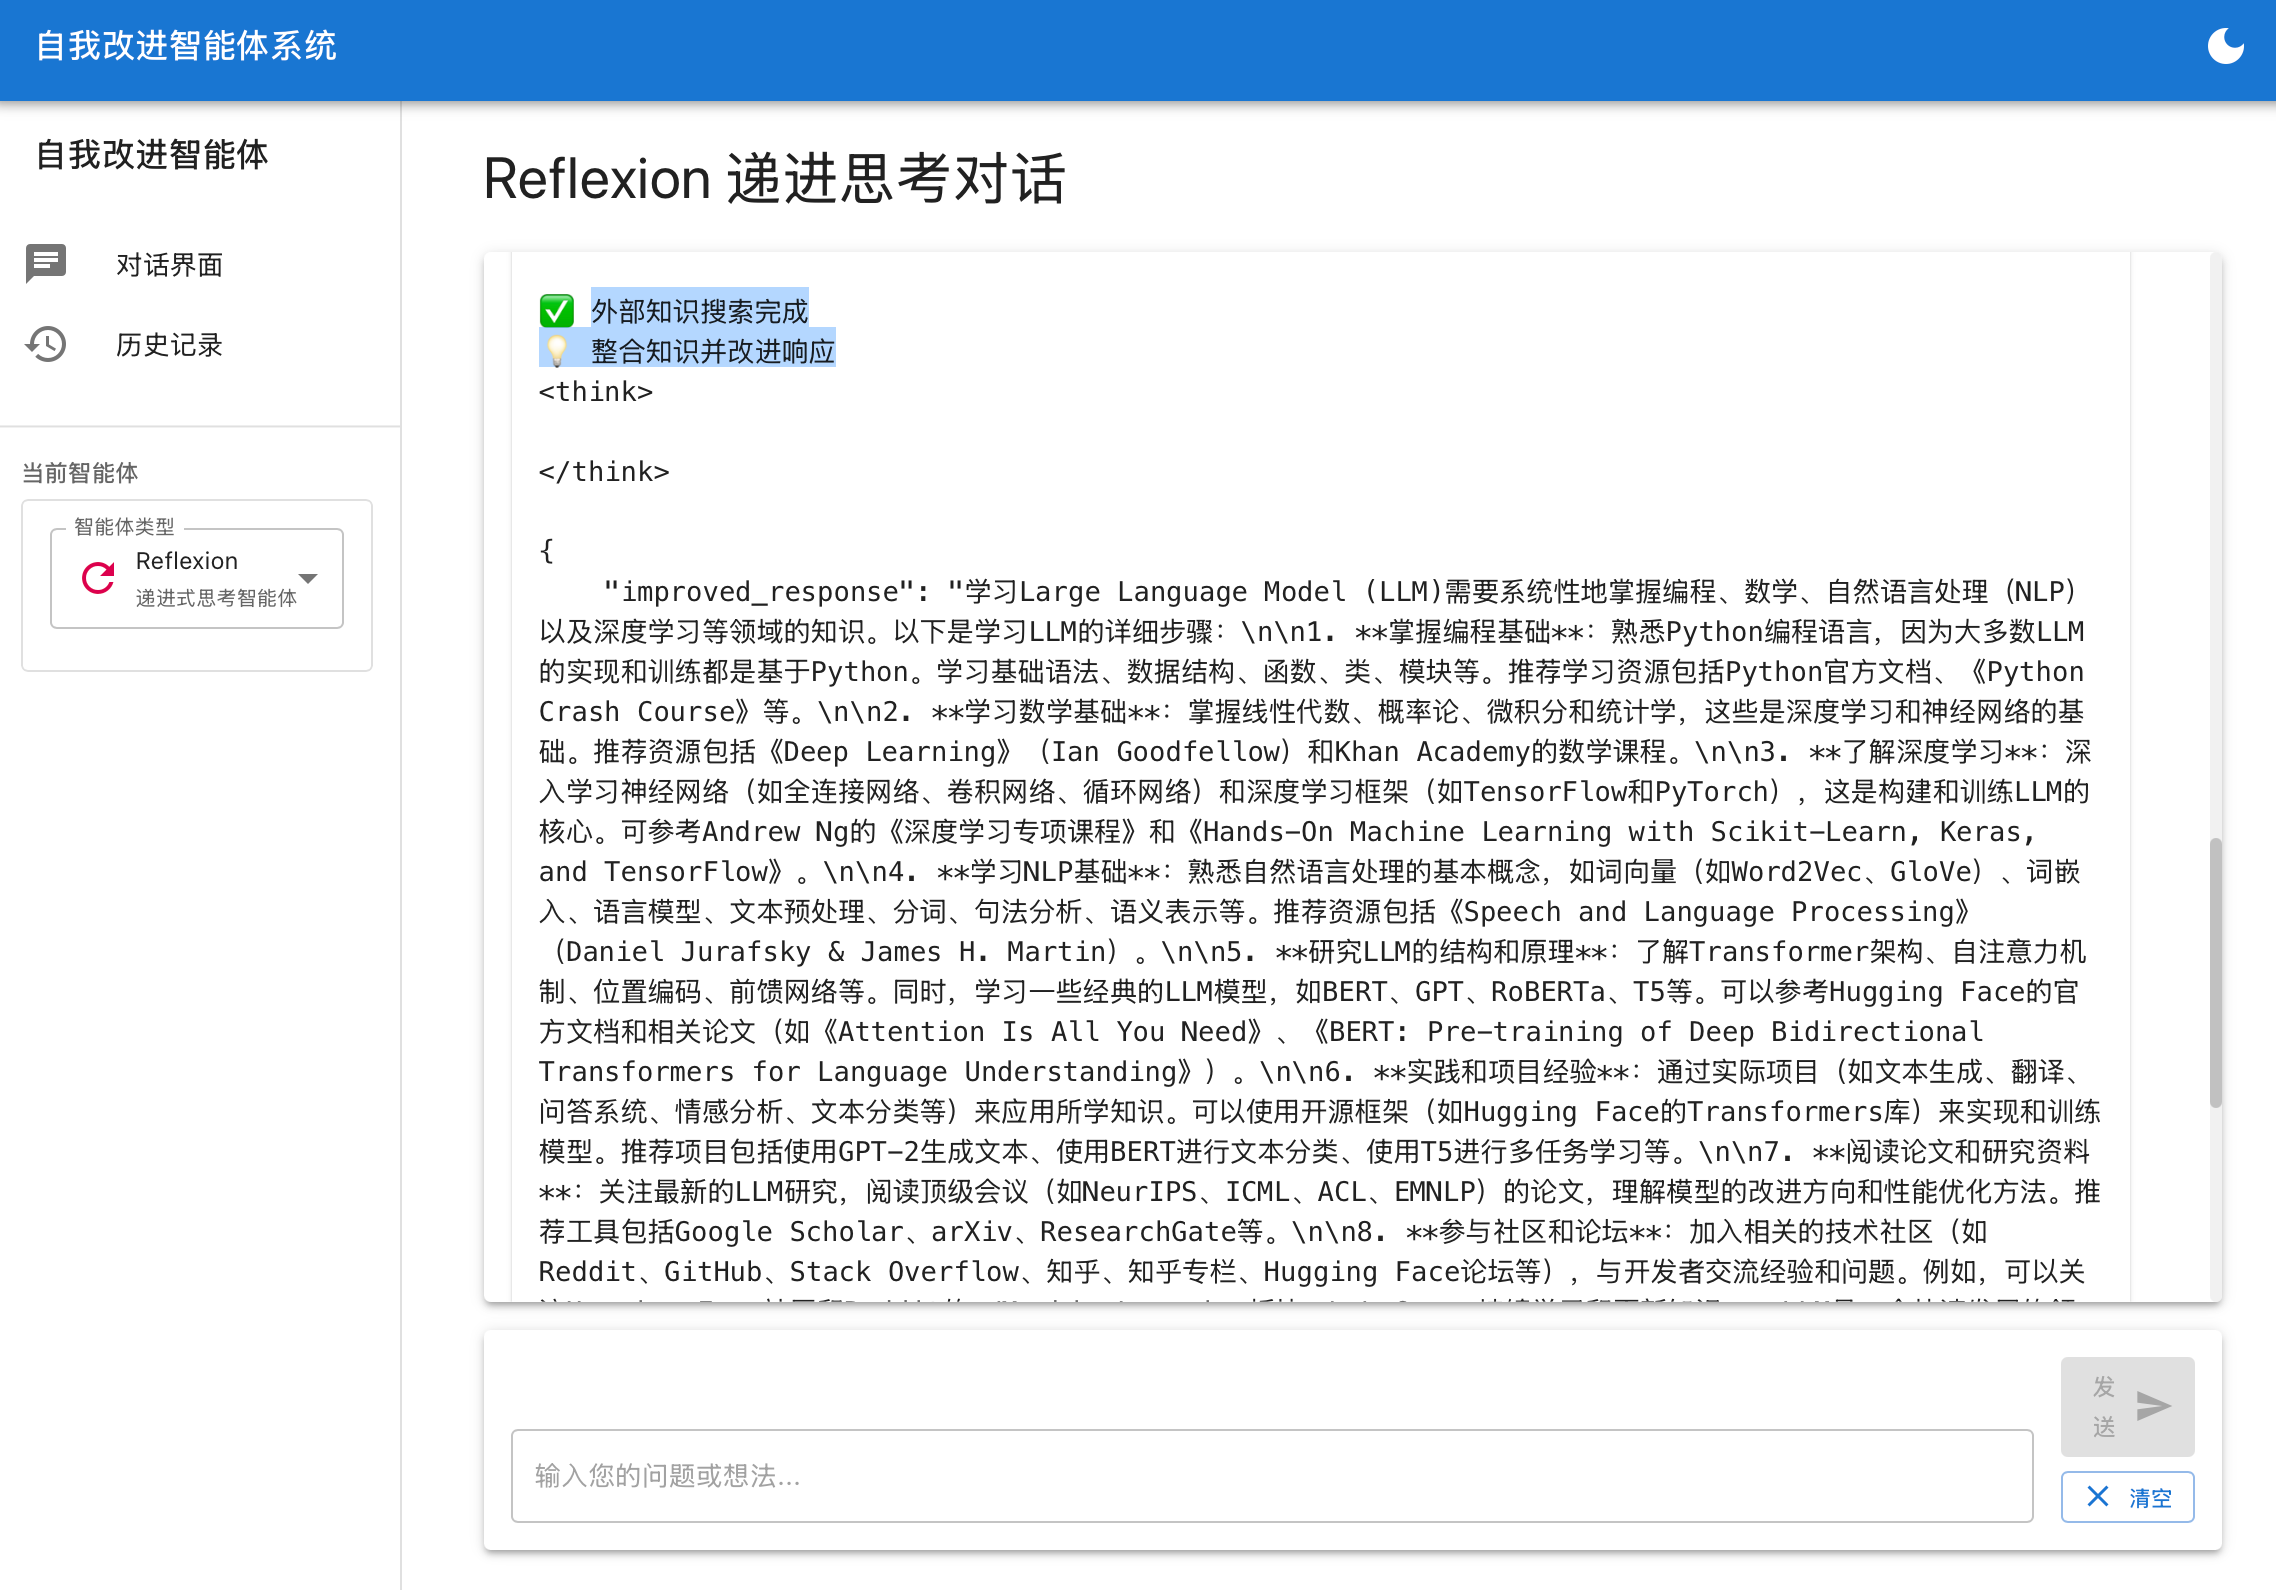Click the 自我改进智能体系统 header title
Image resolution: width=2276 pixels, height=1590 pixels.
[187, 46]
